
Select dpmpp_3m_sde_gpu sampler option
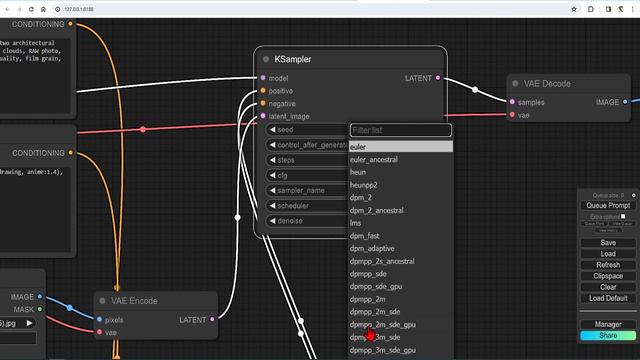tap(401, 350)
